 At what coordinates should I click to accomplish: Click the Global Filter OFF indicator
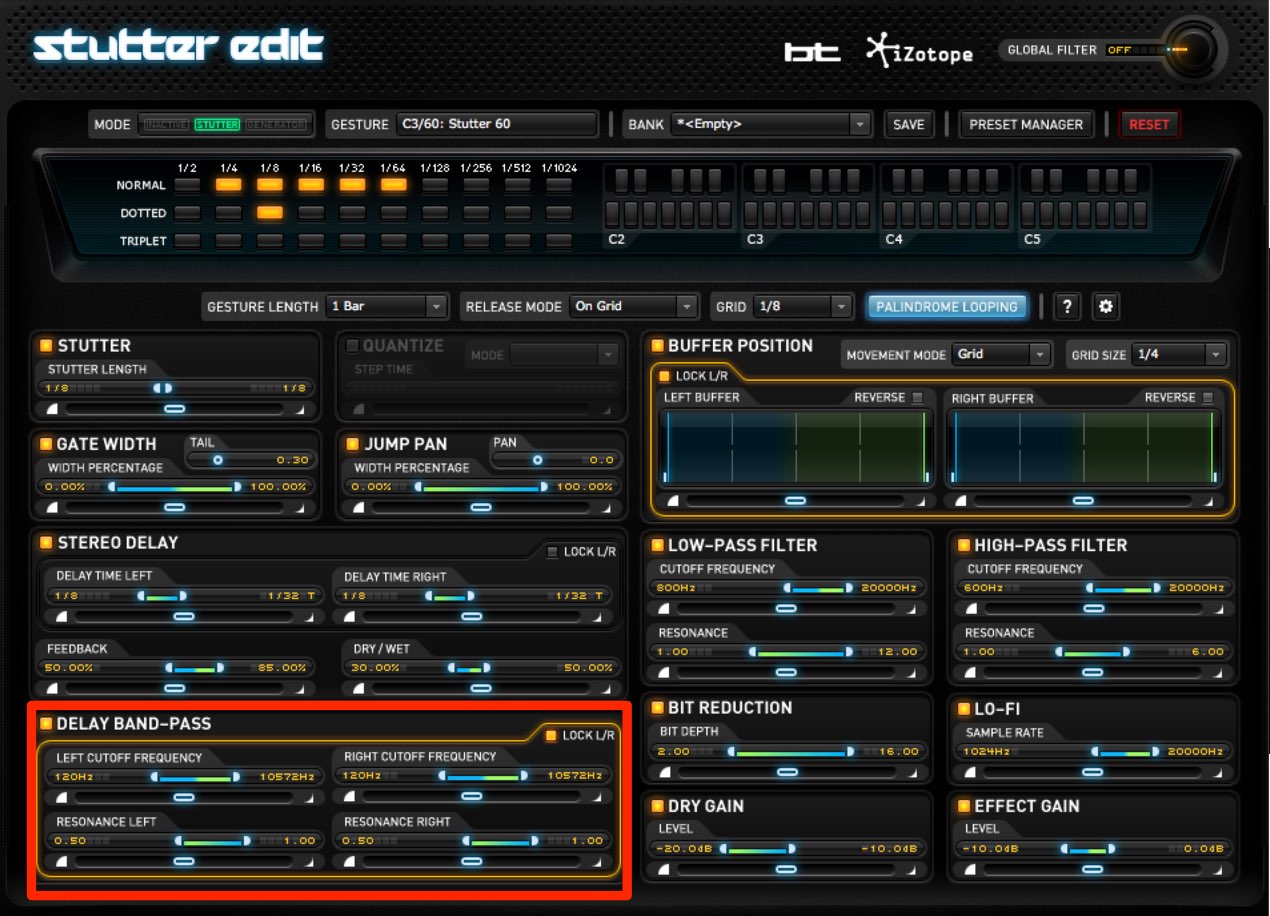(1119, 50)
